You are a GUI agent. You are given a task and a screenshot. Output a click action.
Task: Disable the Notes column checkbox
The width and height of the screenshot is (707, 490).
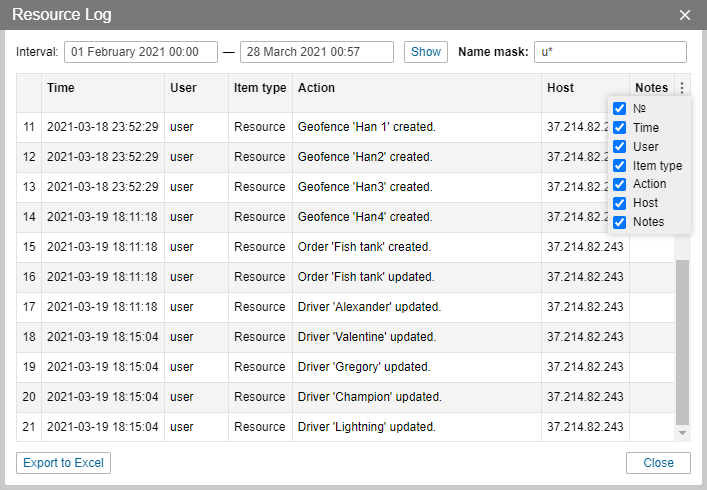tap(620, 222)
